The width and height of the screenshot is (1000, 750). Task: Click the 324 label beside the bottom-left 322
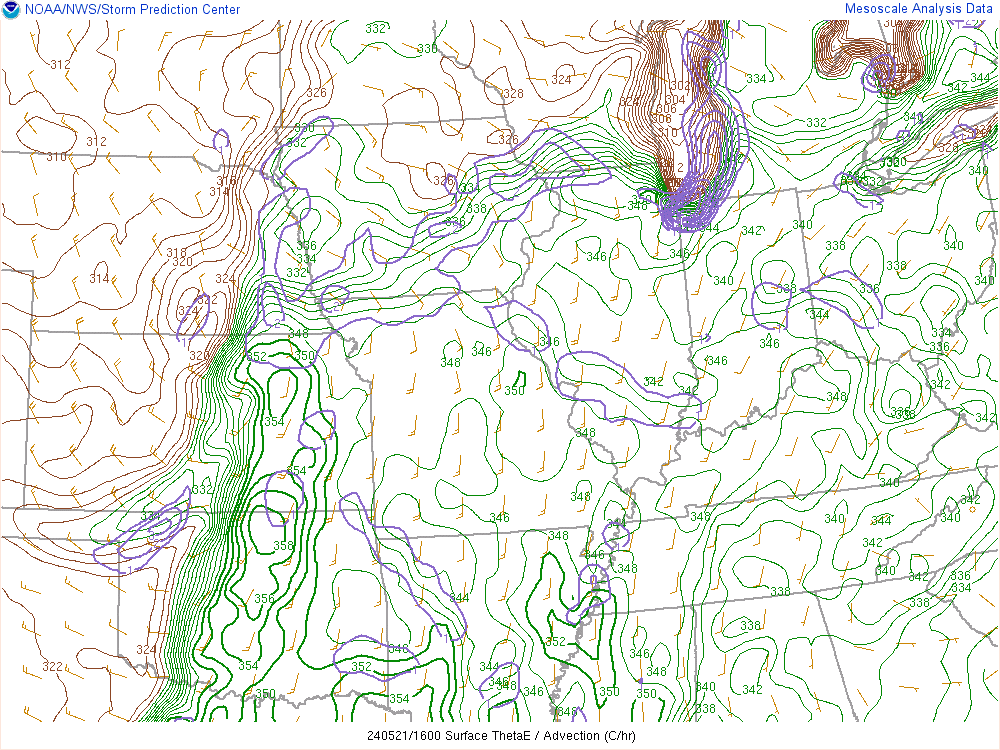click(146, 650)
